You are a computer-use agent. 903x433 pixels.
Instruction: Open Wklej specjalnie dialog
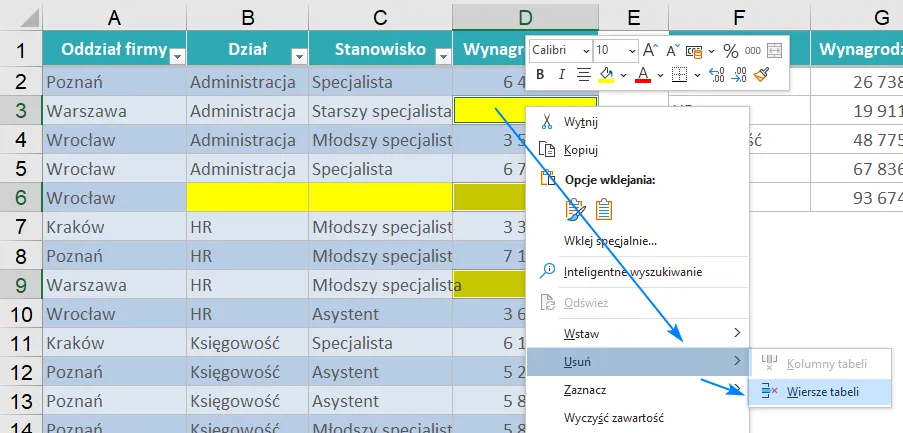(x=638, y=241)
